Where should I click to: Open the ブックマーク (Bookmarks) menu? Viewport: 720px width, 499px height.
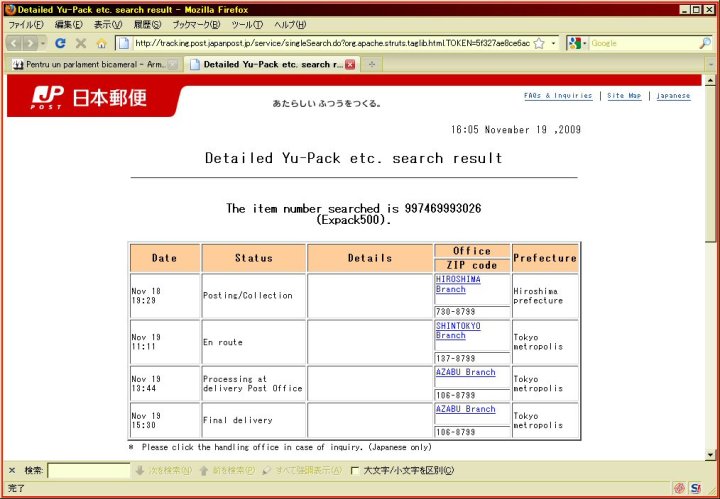tap(194, 24)
